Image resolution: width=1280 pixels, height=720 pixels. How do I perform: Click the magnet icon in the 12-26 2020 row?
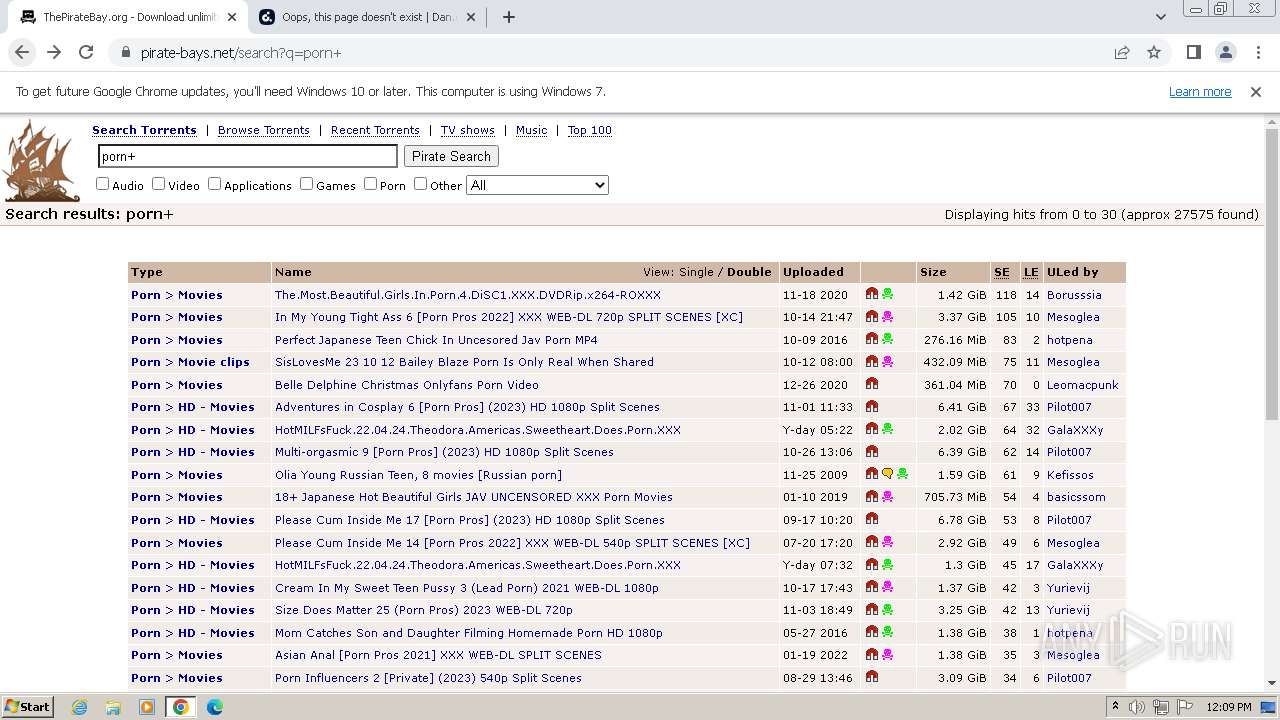(872, 385)
